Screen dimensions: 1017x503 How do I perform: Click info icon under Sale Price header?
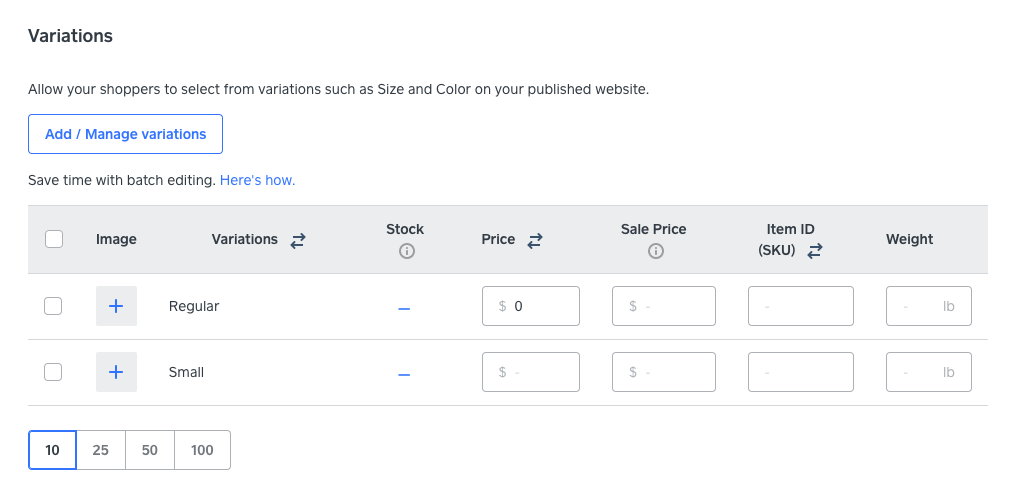tap(655, 252)
